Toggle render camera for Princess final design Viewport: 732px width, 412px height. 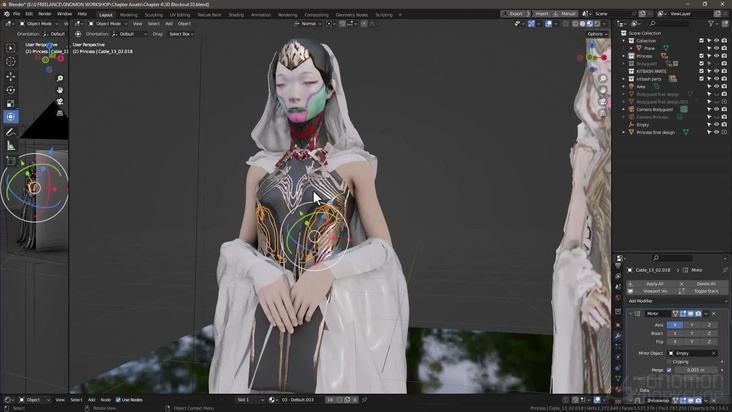coord(724,132)
